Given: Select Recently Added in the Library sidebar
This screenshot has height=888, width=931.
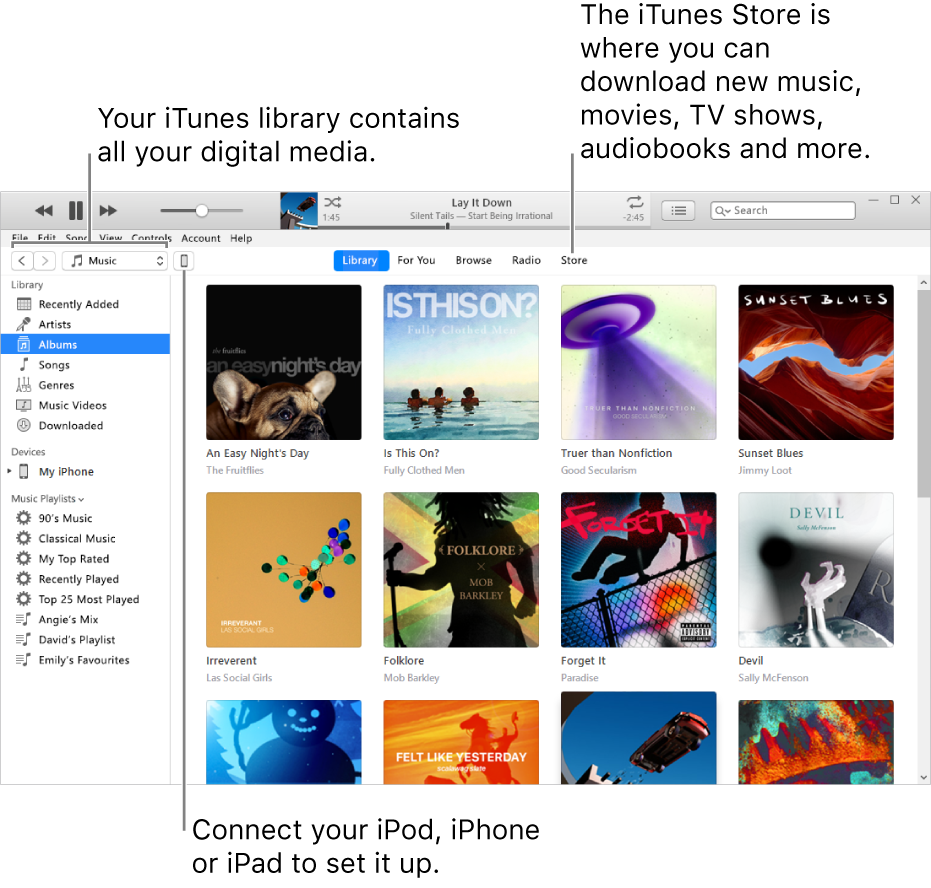Looking at the screenshot, I should 77,304.
